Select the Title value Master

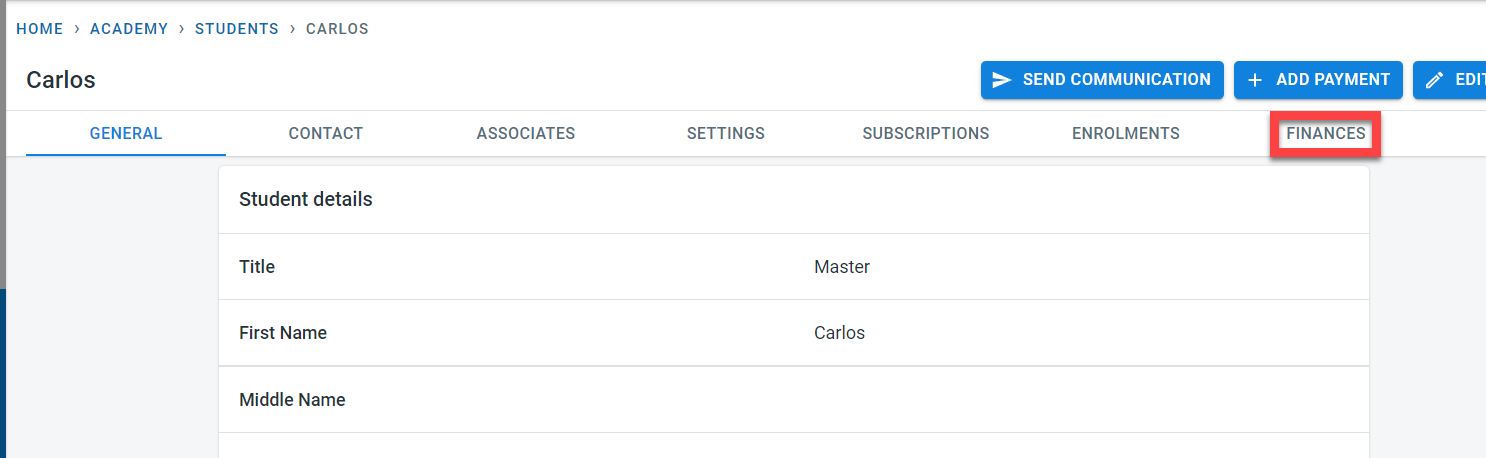pos(842,267)
